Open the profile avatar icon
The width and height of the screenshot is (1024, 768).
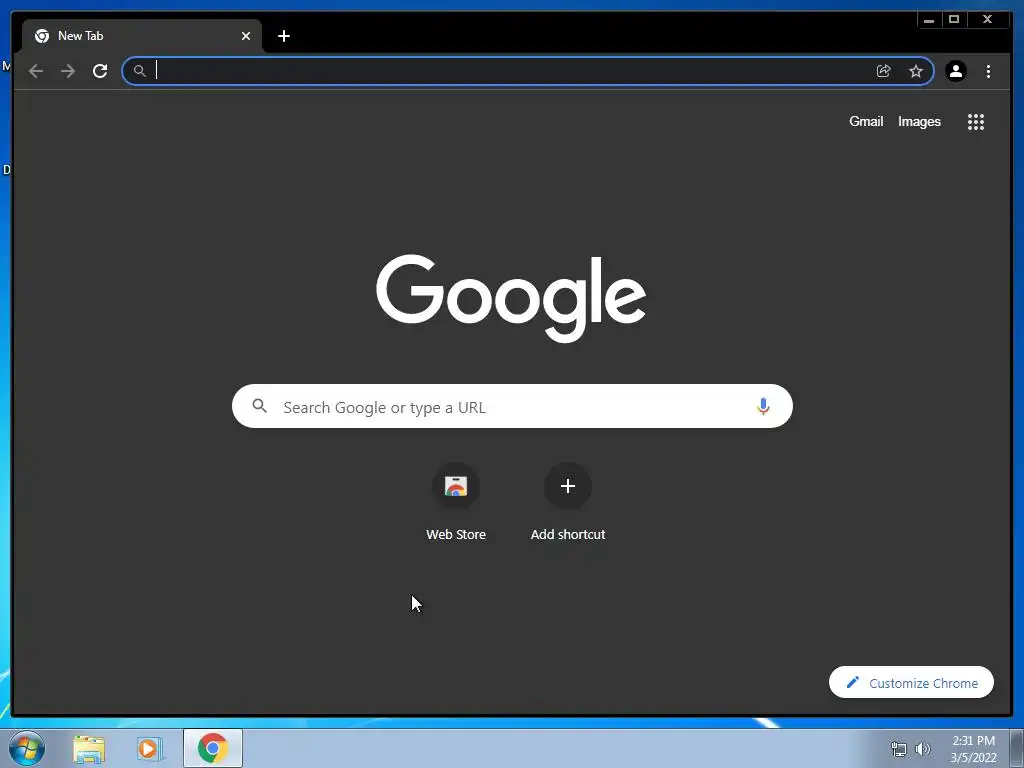955,71
